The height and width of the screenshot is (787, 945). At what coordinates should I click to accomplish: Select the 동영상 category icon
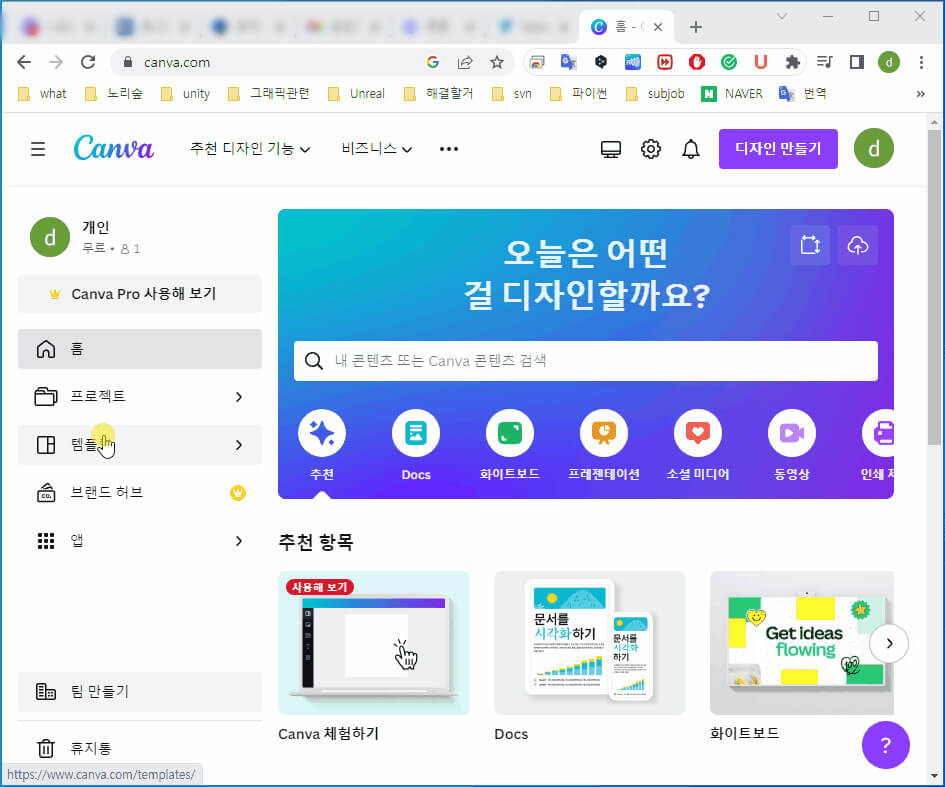click(x=792, y=433)
